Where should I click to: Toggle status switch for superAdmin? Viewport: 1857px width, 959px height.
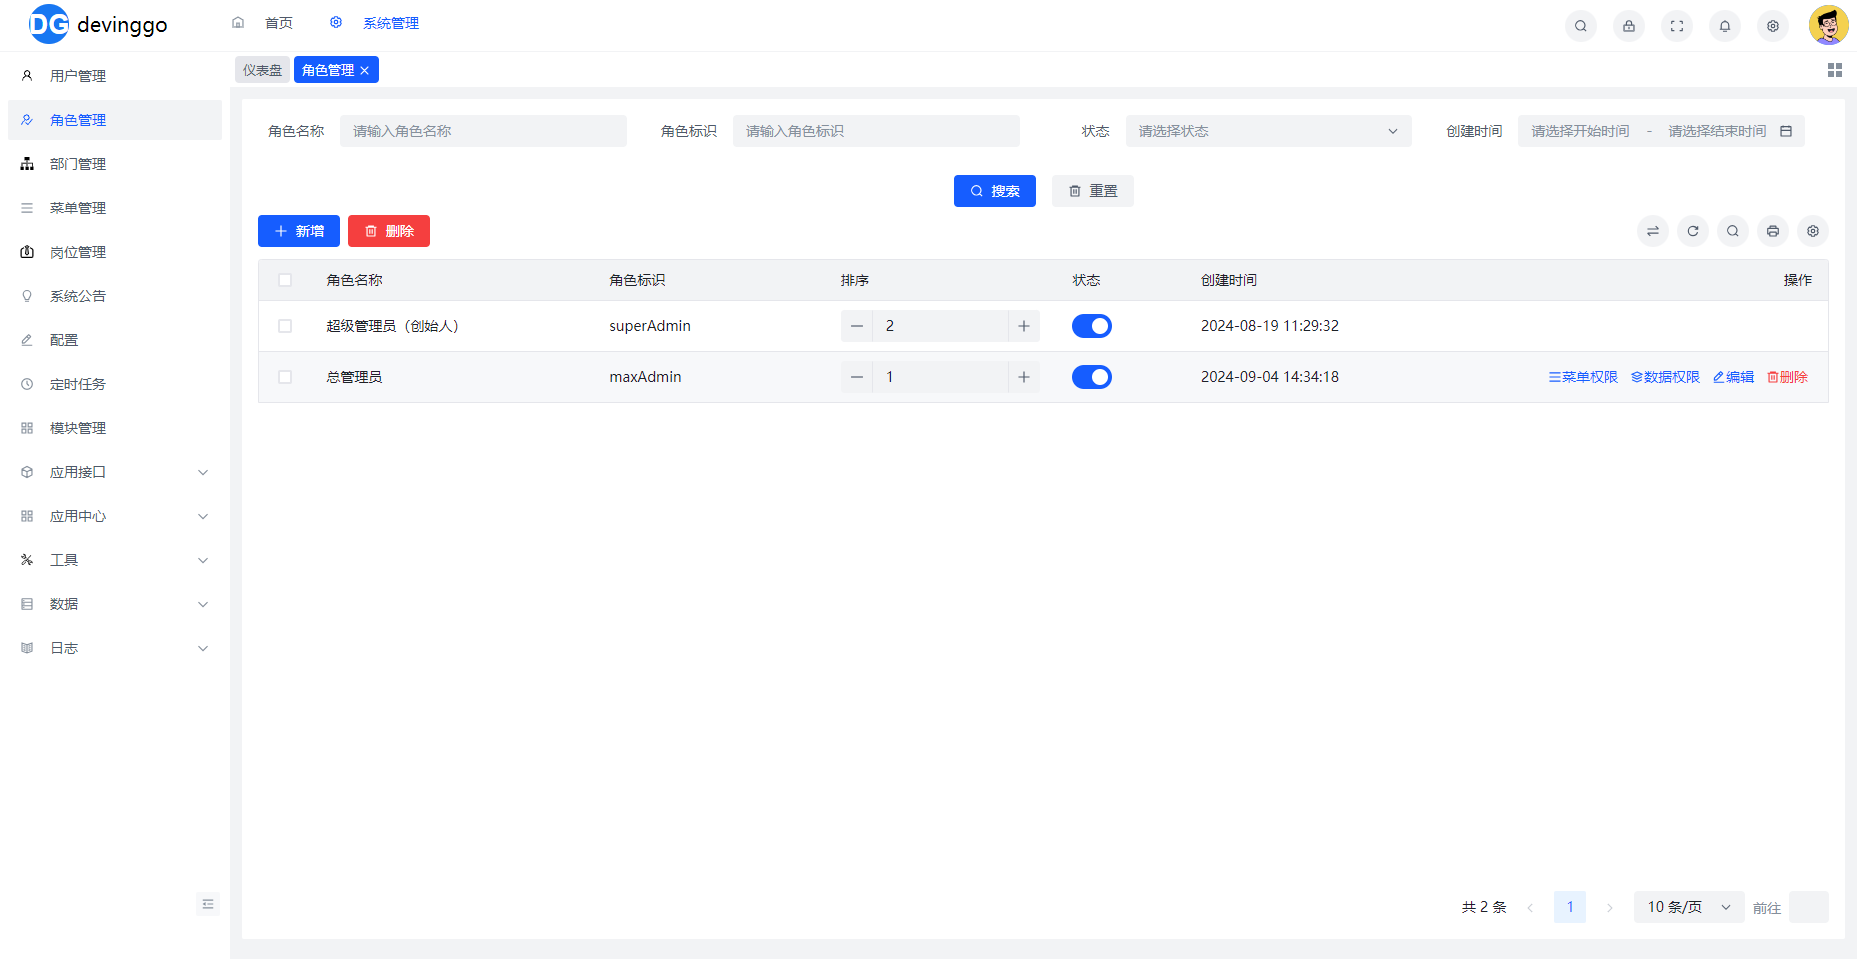click(x=1092, y=326)
